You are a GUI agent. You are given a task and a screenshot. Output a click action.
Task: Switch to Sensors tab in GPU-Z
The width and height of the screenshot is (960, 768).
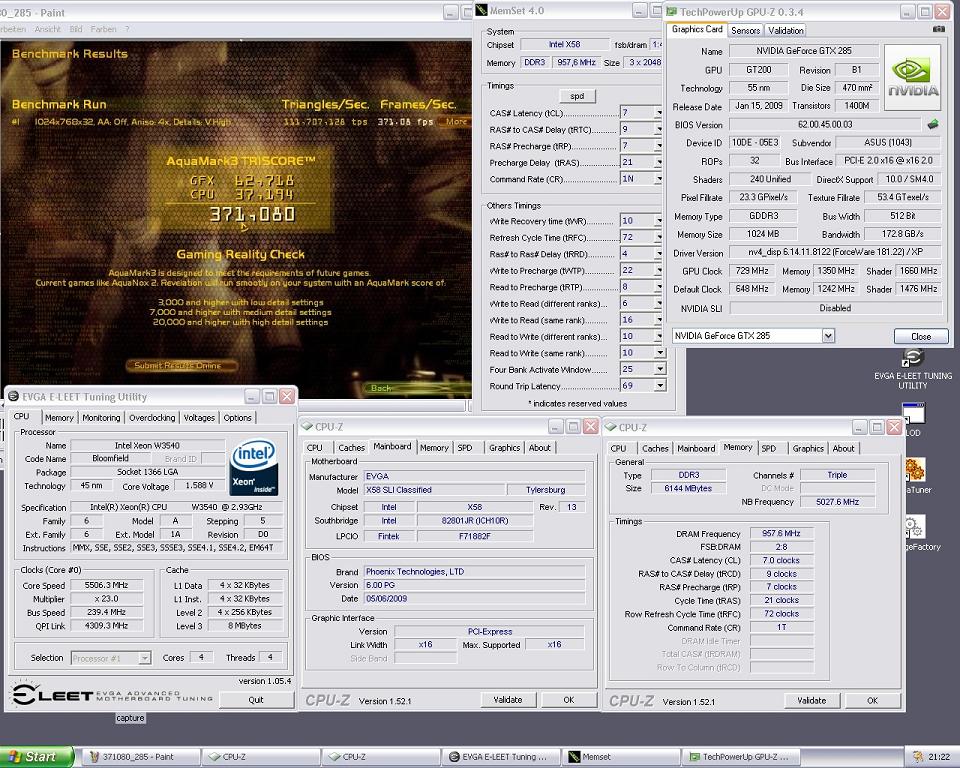coord(745,31)
